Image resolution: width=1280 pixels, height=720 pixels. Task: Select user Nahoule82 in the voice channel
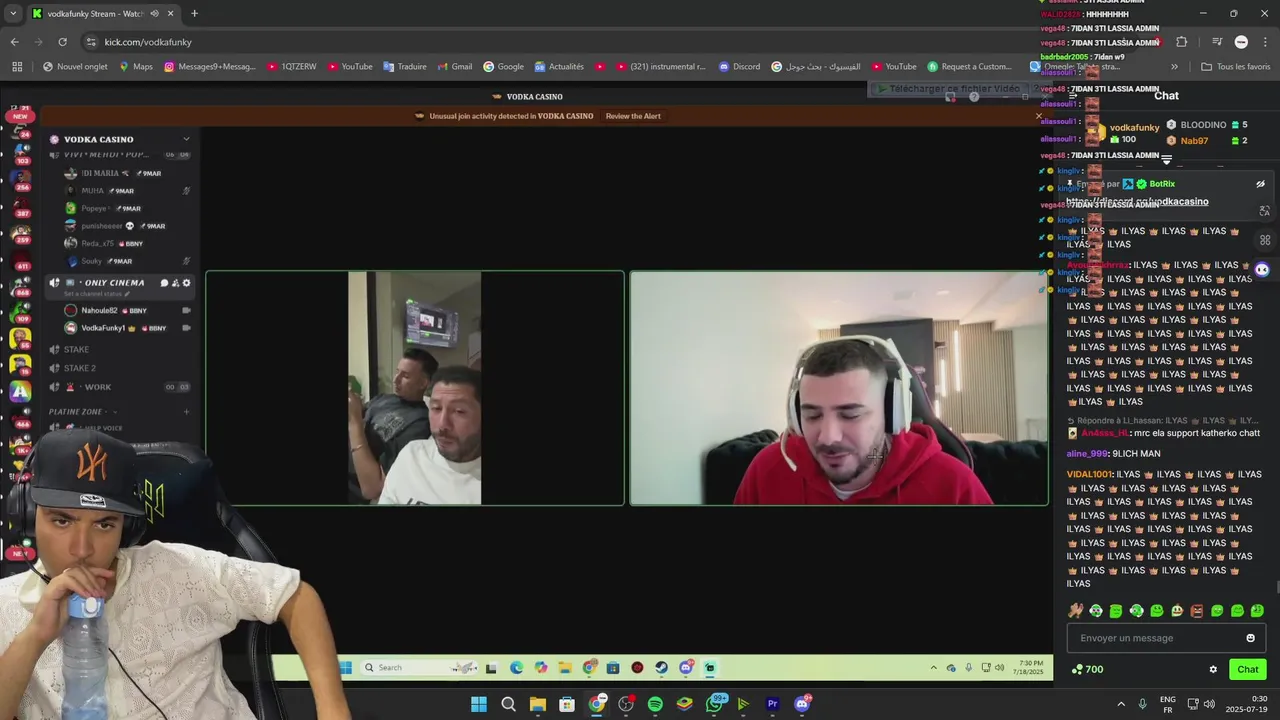pos(99,311)
